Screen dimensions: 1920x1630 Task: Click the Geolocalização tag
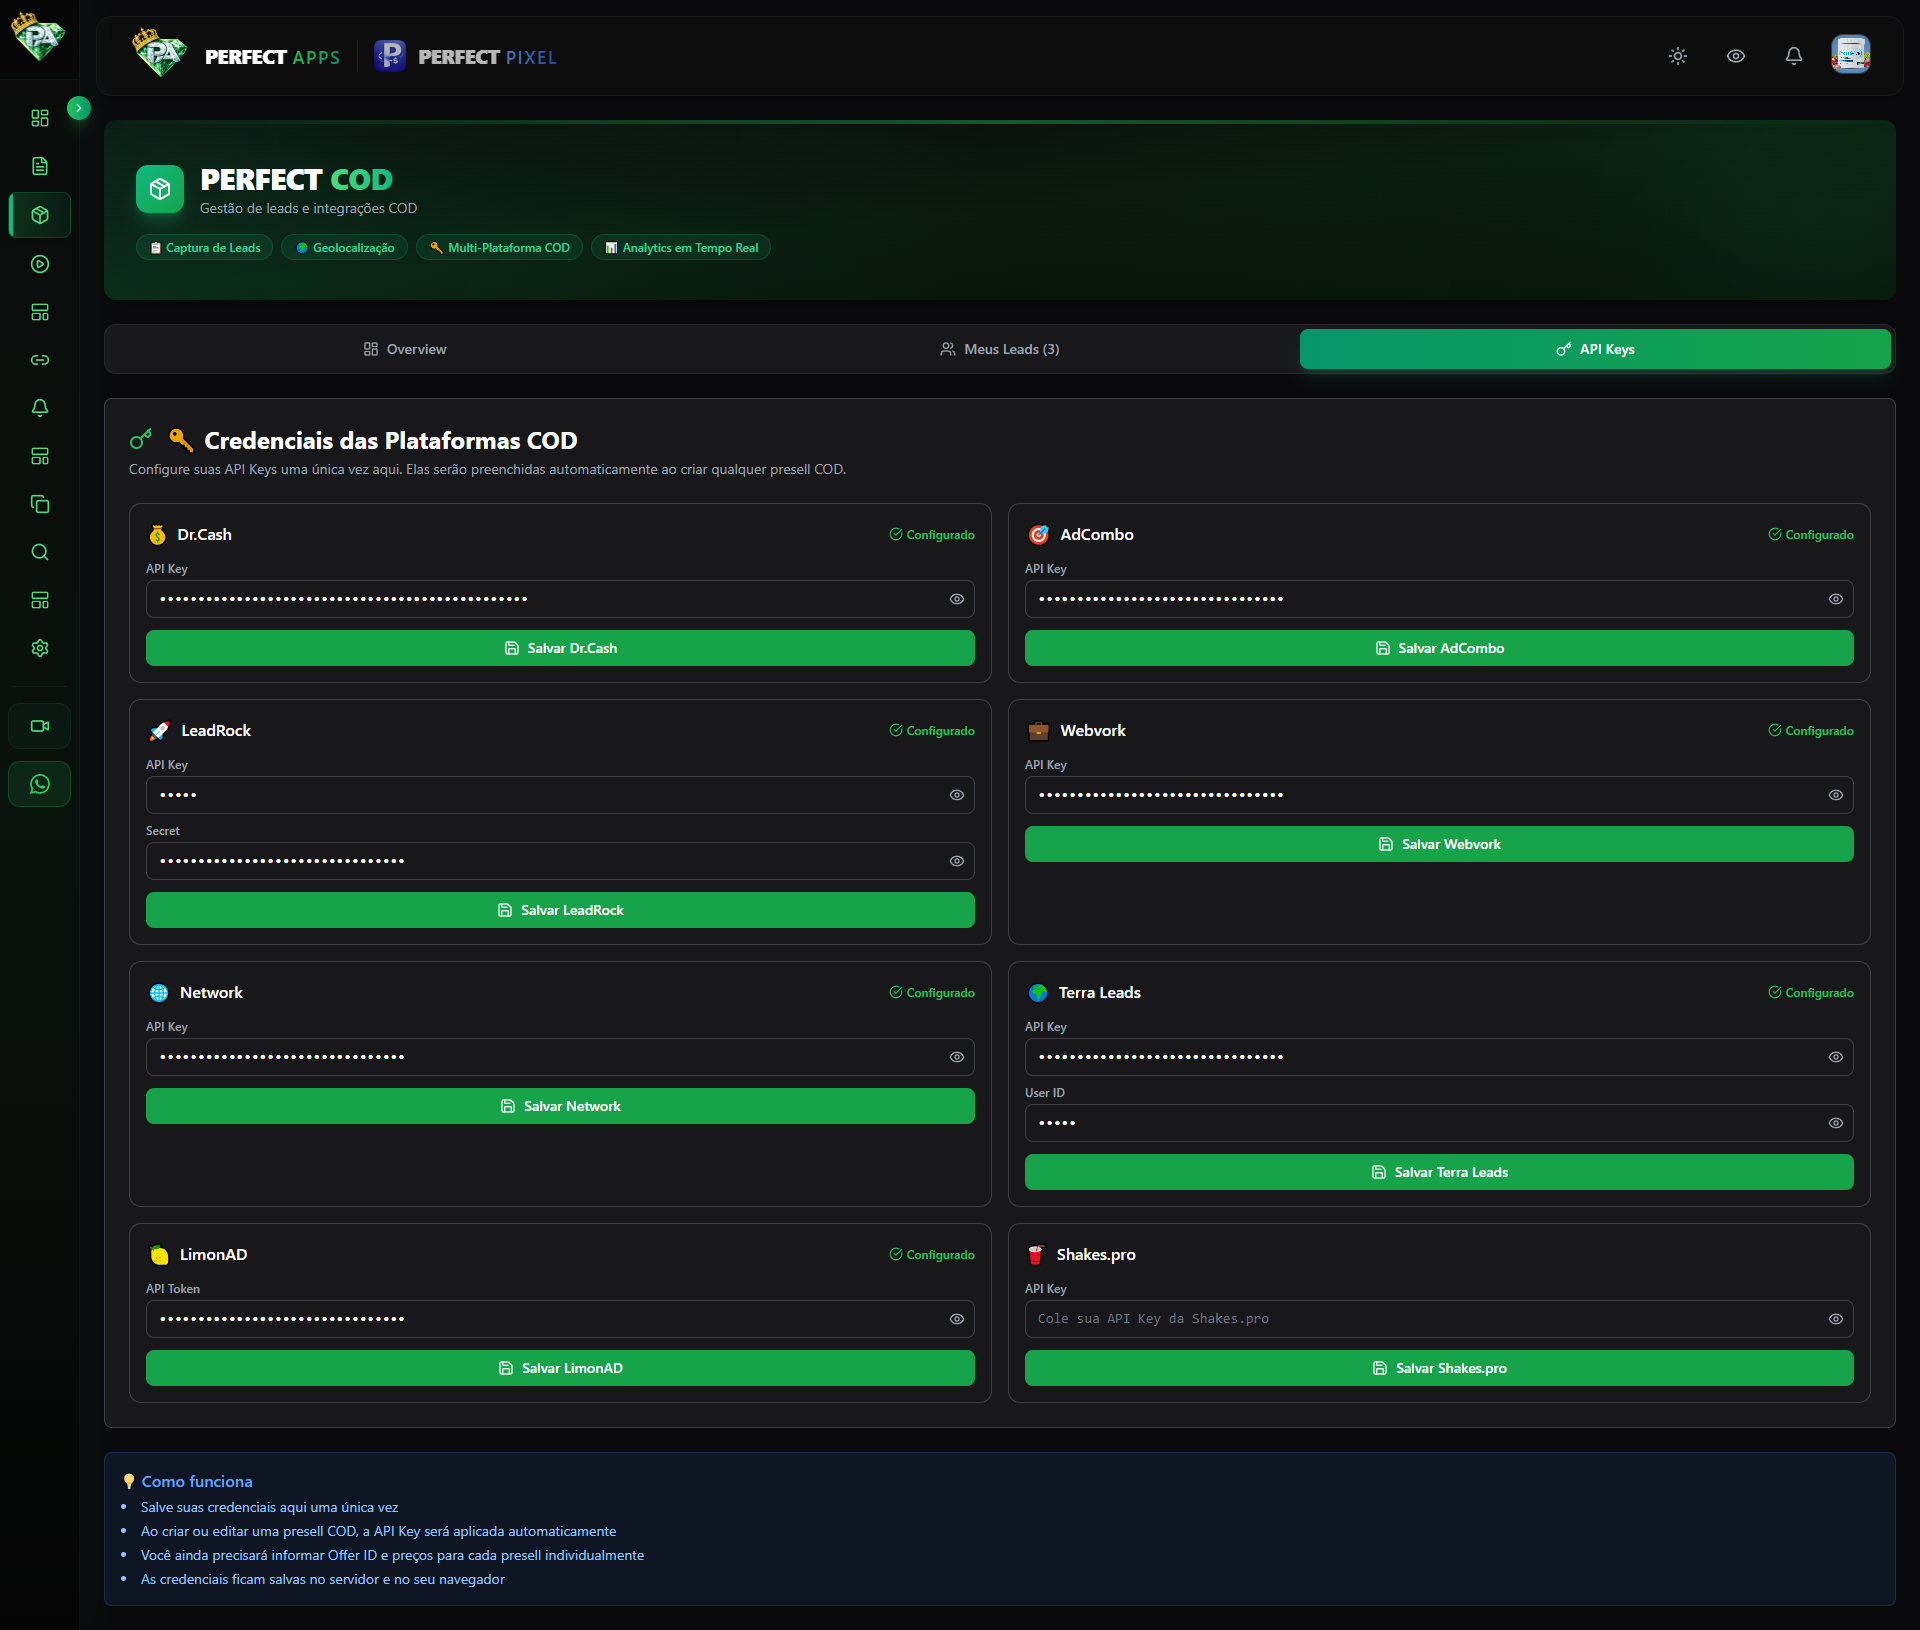345,248
